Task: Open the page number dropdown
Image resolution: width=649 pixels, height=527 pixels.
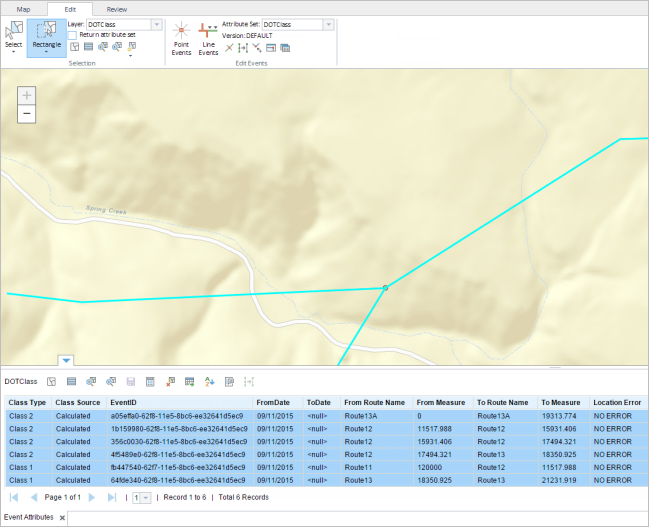Action: click(147, 497)
